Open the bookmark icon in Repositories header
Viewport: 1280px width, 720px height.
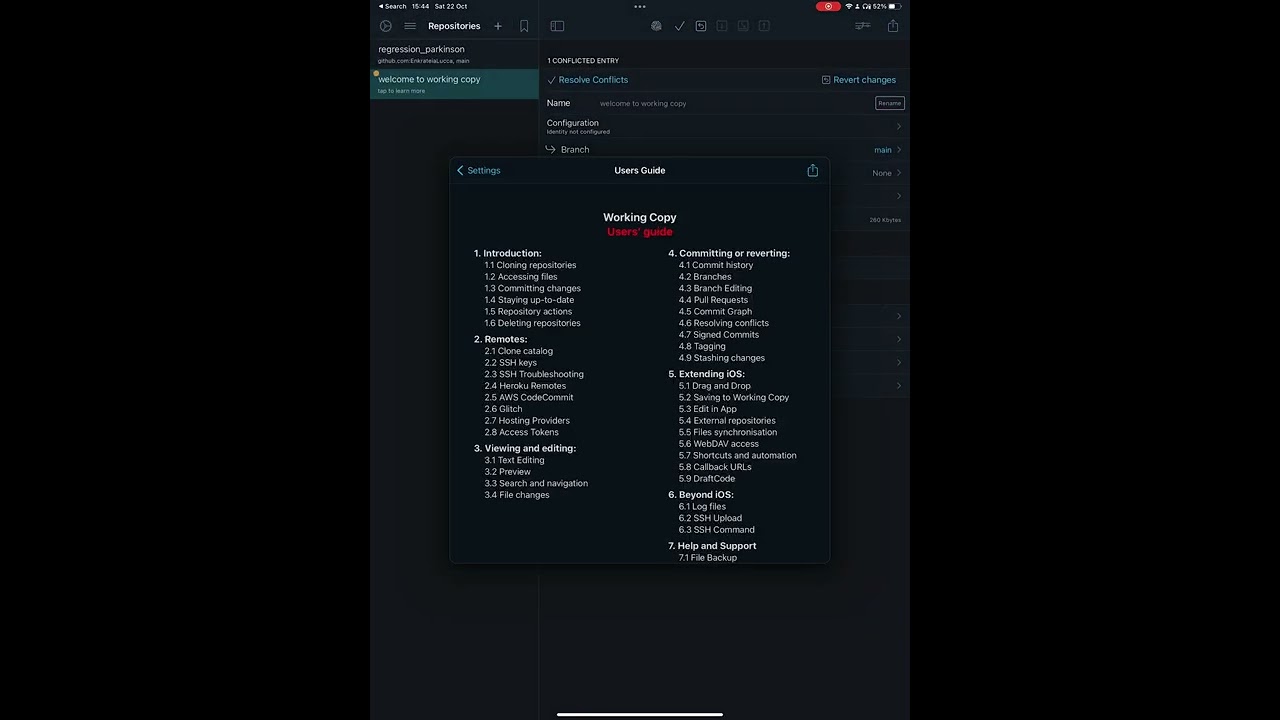(524, 26)
